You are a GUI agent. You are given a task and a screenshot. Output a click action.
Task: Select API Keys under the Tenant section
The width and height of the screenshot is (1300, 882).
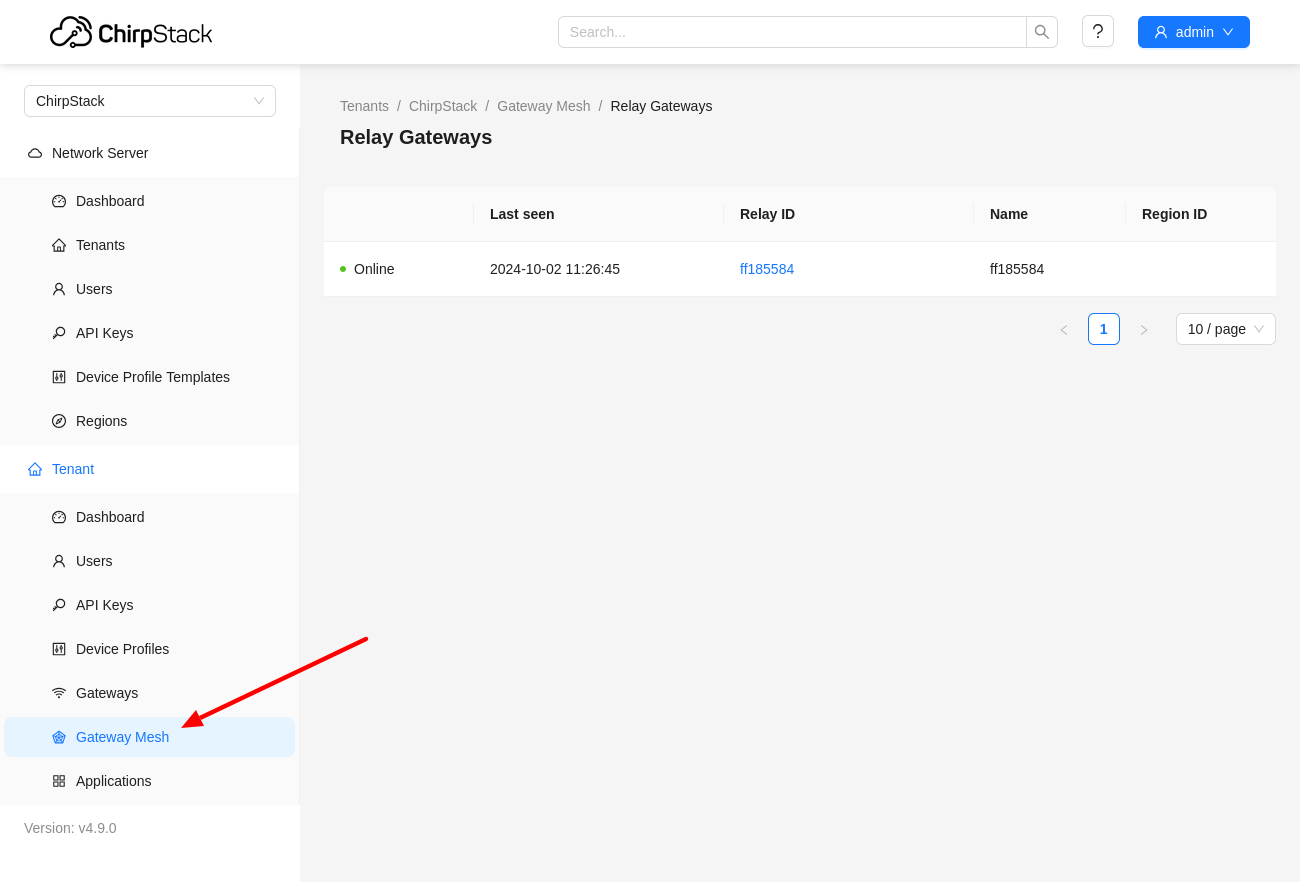click(x=104, y=605)
